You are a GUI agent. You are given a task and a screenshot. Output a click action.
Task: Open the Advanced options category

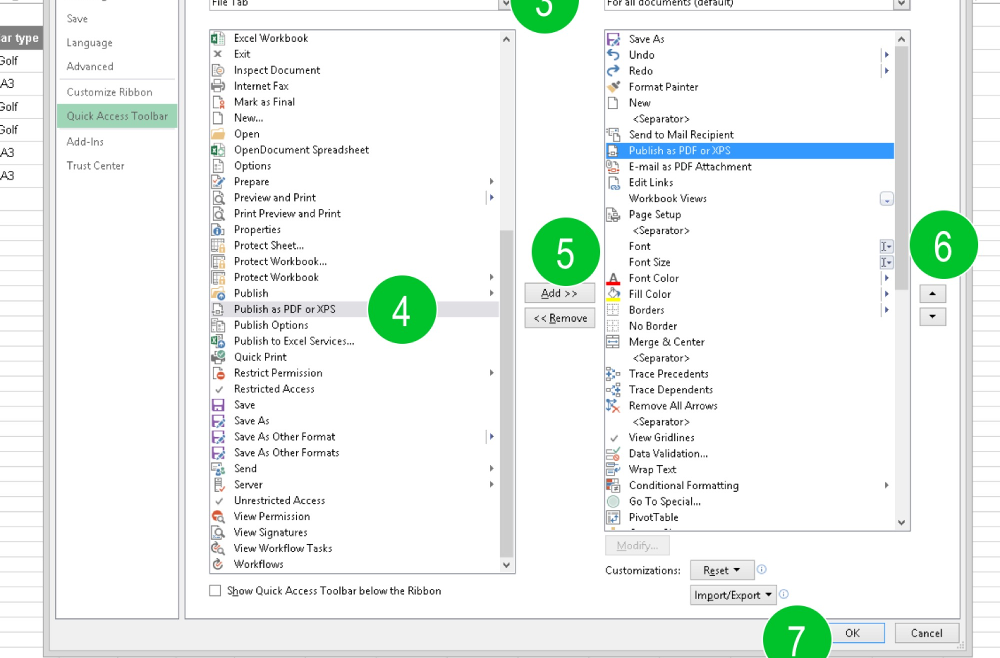(x=117, y=66)
